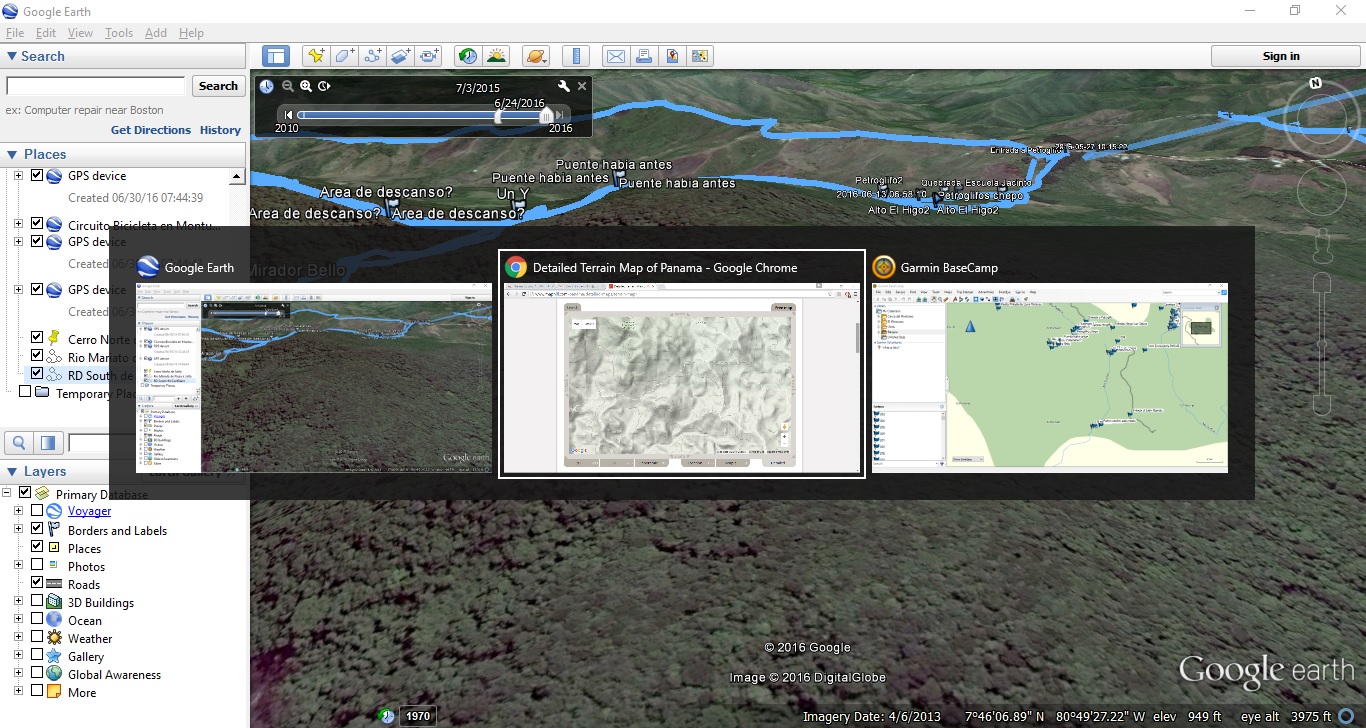Screen dimensions: 1366x728
Task: Zoom out the time slider range
Action: point(288,86)
